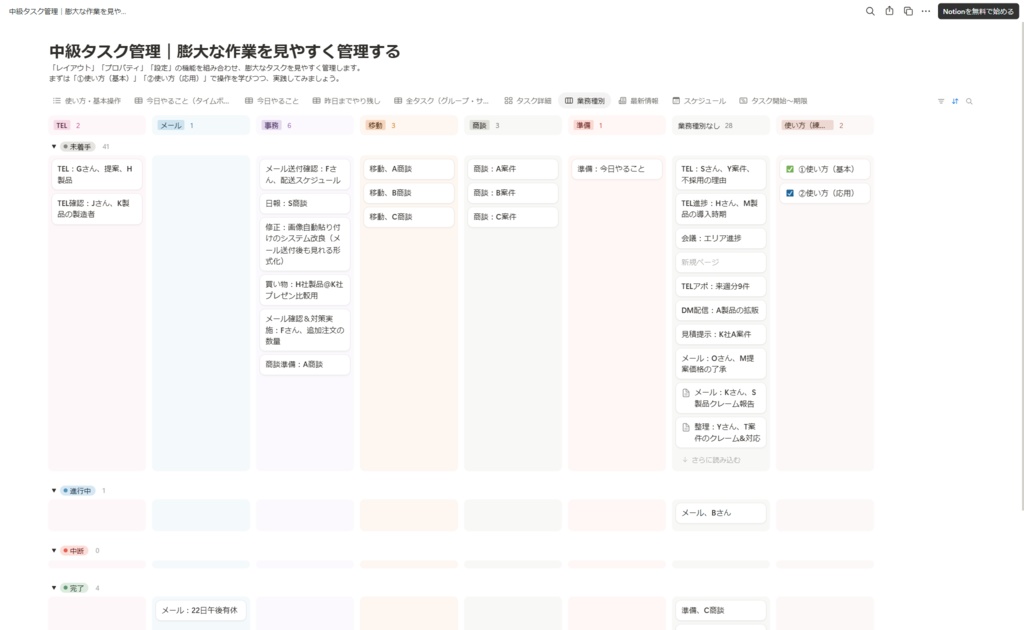Expand the 完了 group disclosure triangle
Image resolution: width=1024 pixels, height=630 pixels.
coord(55,588)
